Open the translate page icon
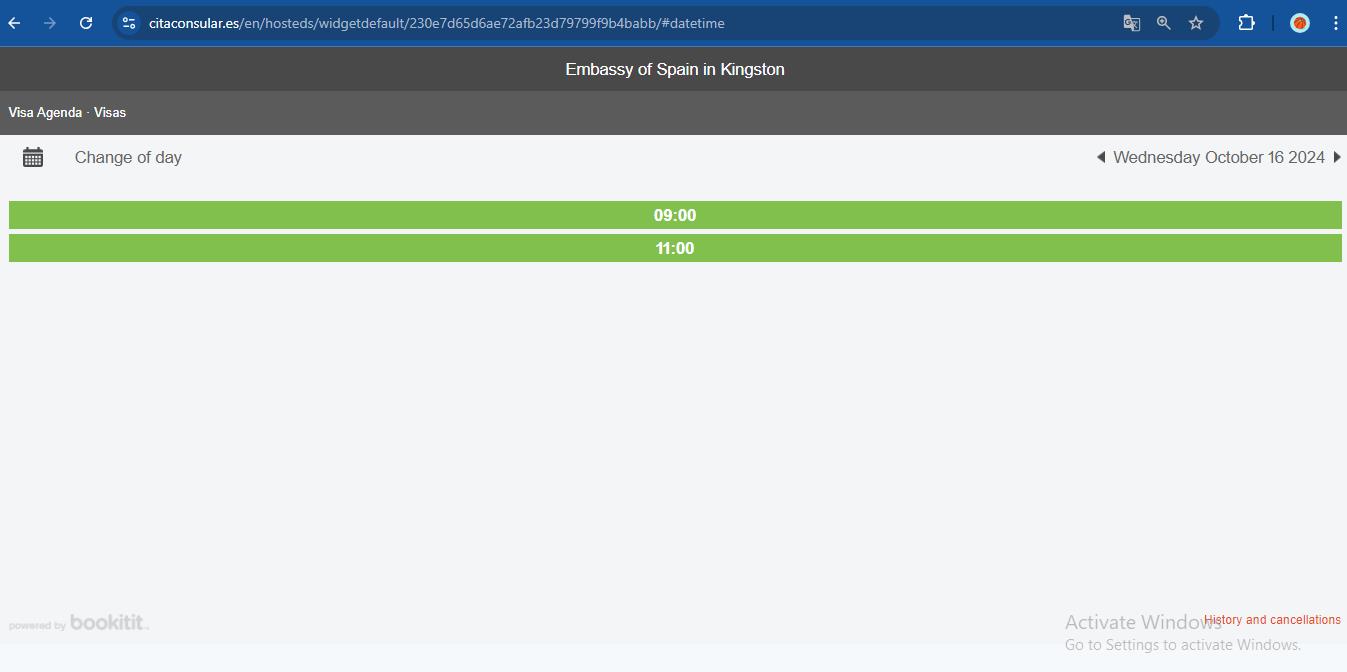 point(1131,23)
